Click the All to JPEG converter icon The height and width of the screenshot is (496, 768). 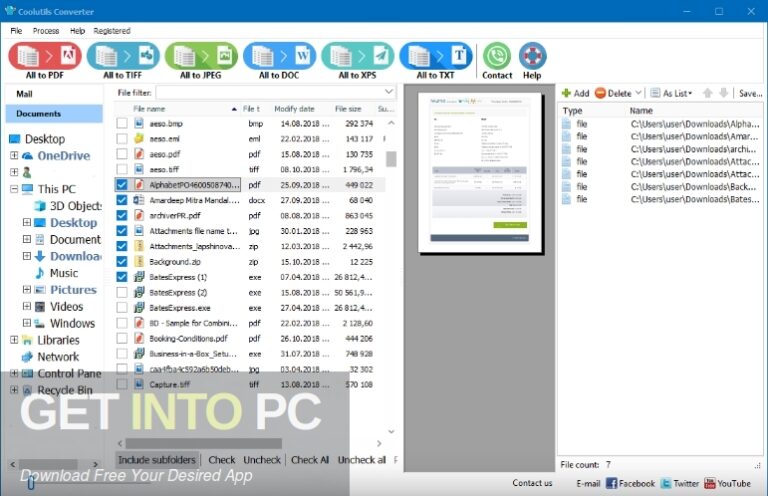coord(201,56)
